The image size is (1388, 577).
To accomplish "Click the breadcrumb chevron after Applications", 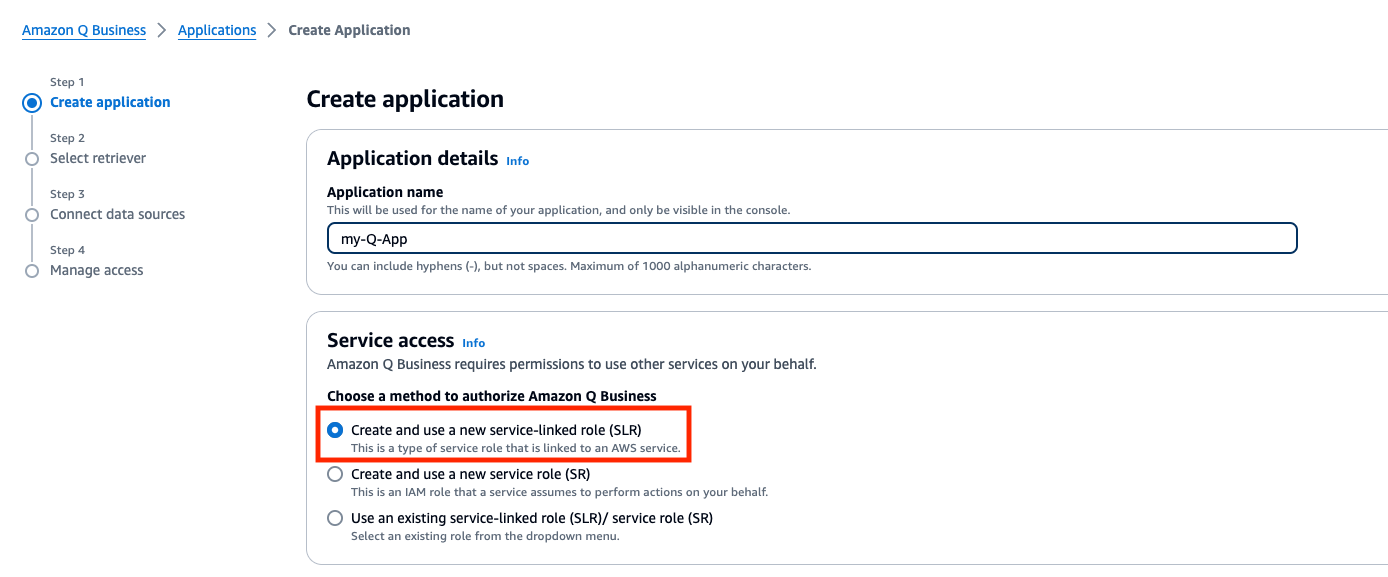I will (x=272, y=30).
